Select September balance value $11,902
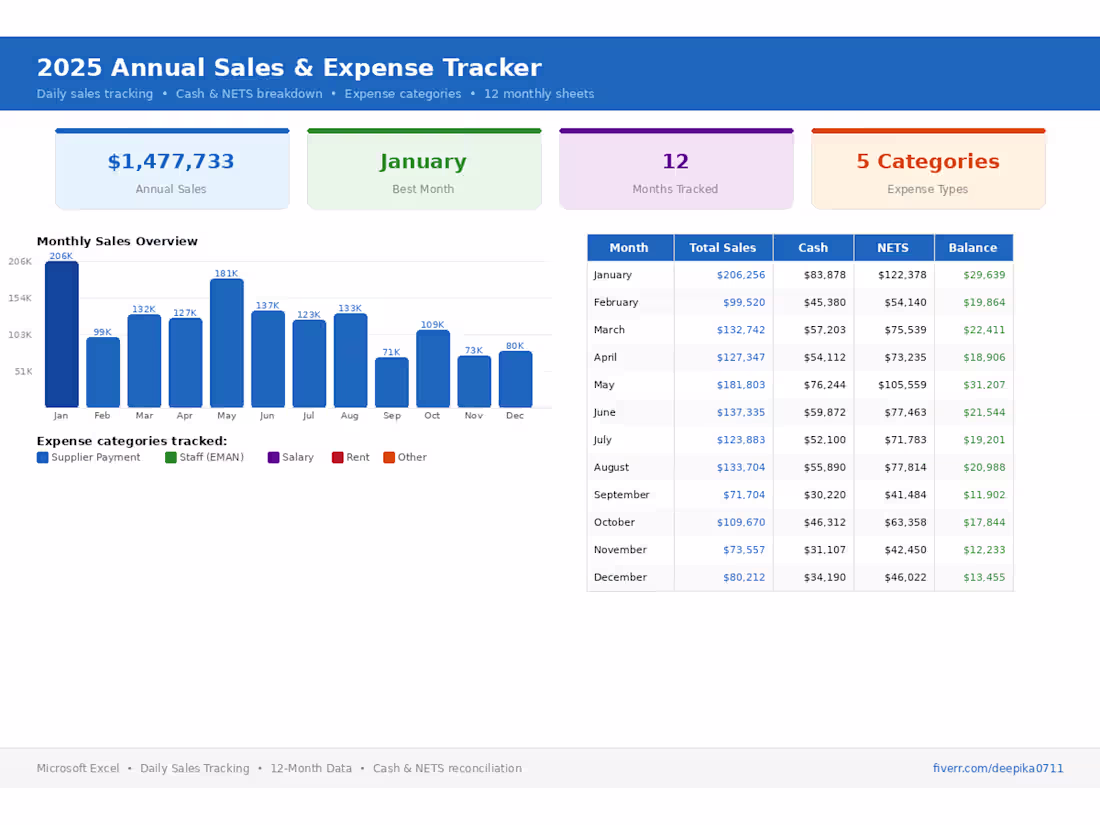Screen dimensions: 1100x825 pyautogui.click(x=984, y=495)
